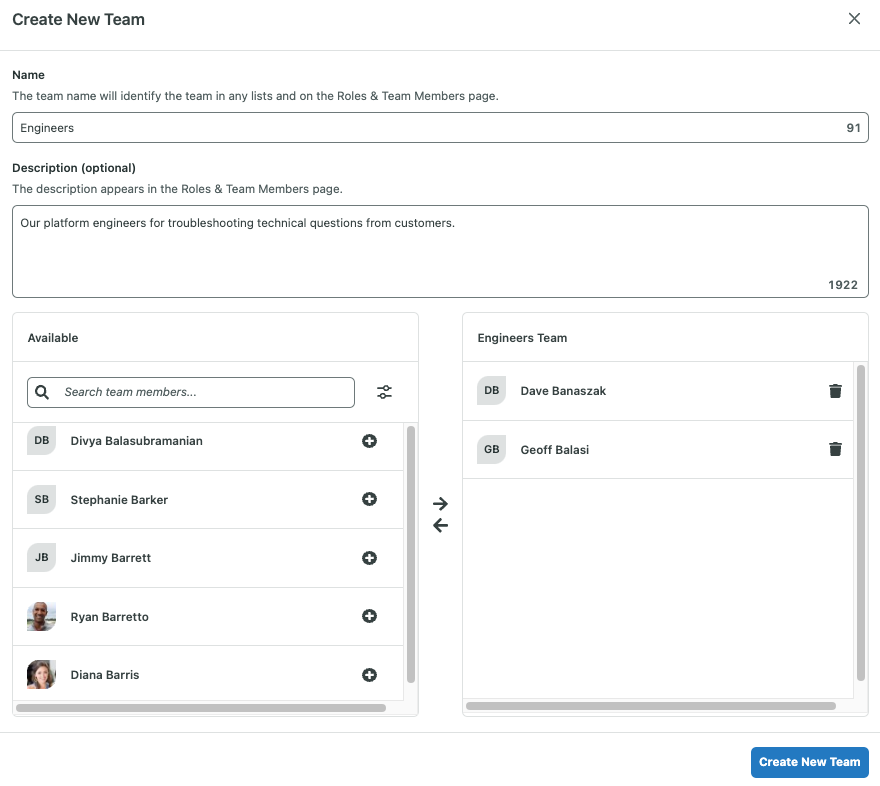
Task: Remove Dave Banaszak with trash icon
Action: [x=835, y=391]
